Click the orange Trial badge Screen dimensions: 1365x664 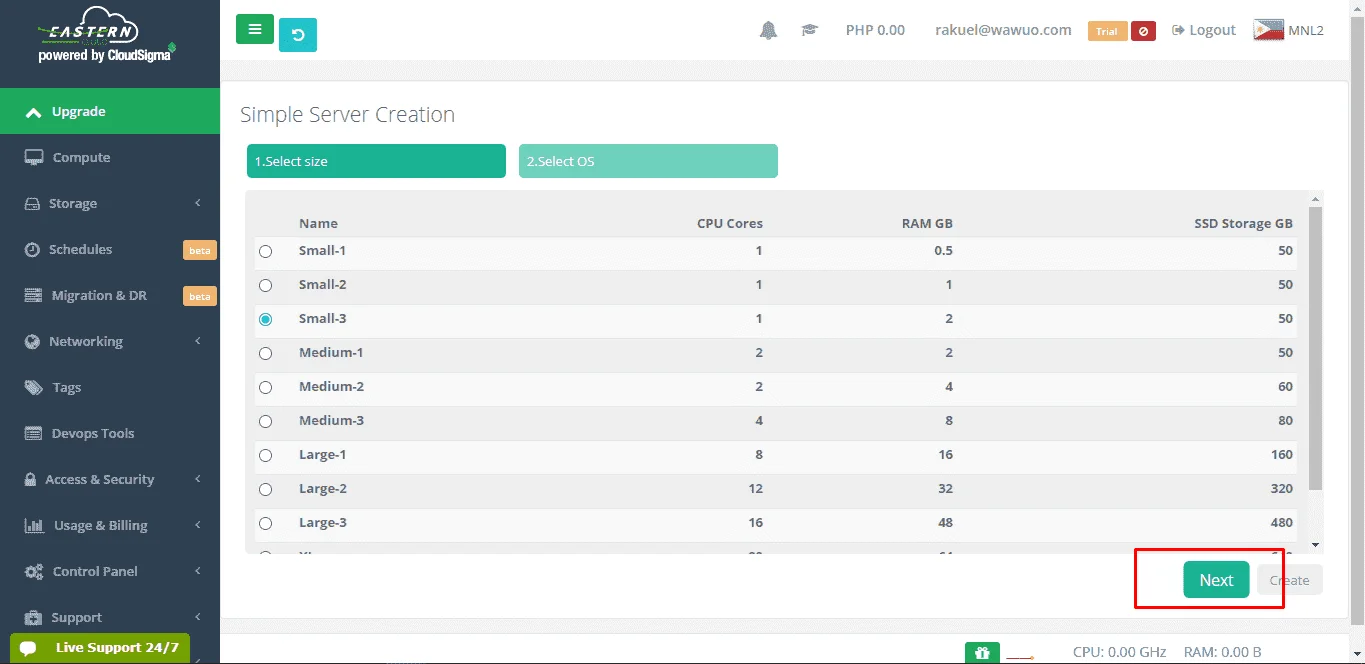[1106, 31]
